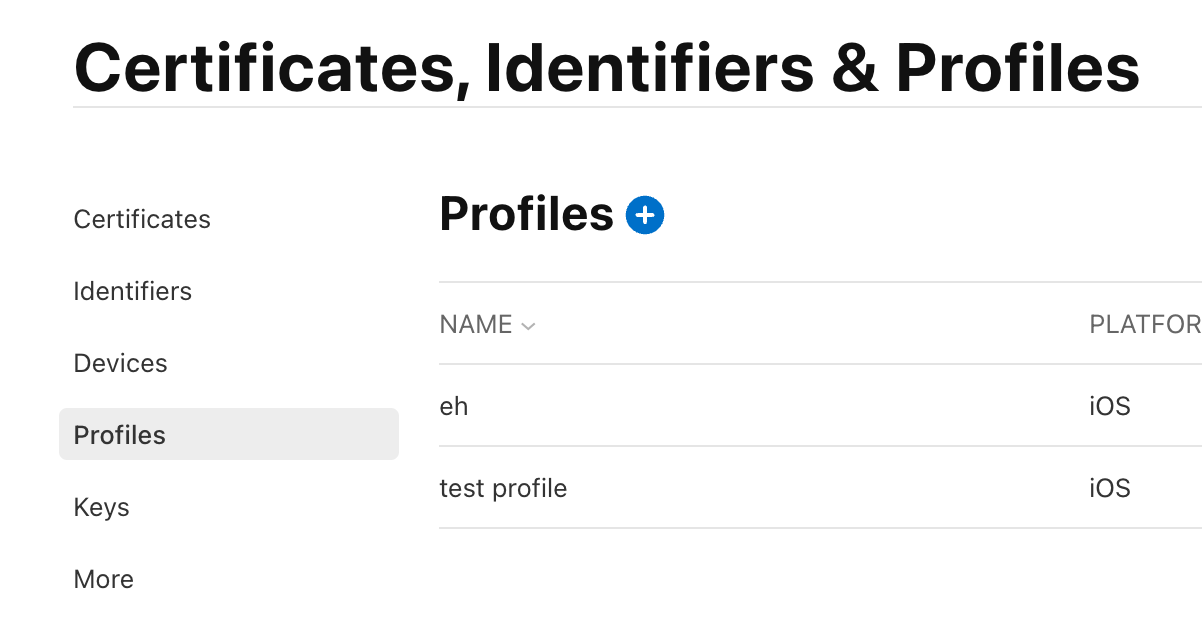
Task: Click the iOS cell in the eh row
Action: point(1109,406)
